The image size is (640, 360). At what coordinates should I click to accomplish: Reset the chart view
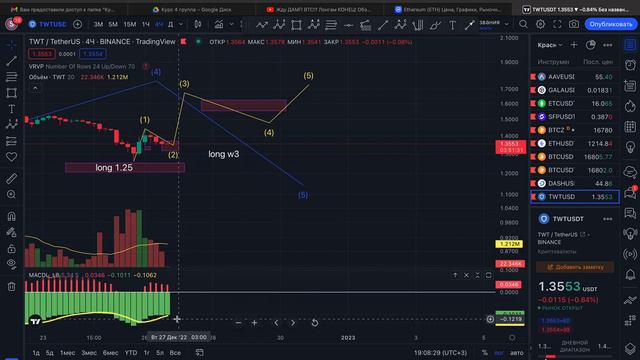tap(315, 323)
